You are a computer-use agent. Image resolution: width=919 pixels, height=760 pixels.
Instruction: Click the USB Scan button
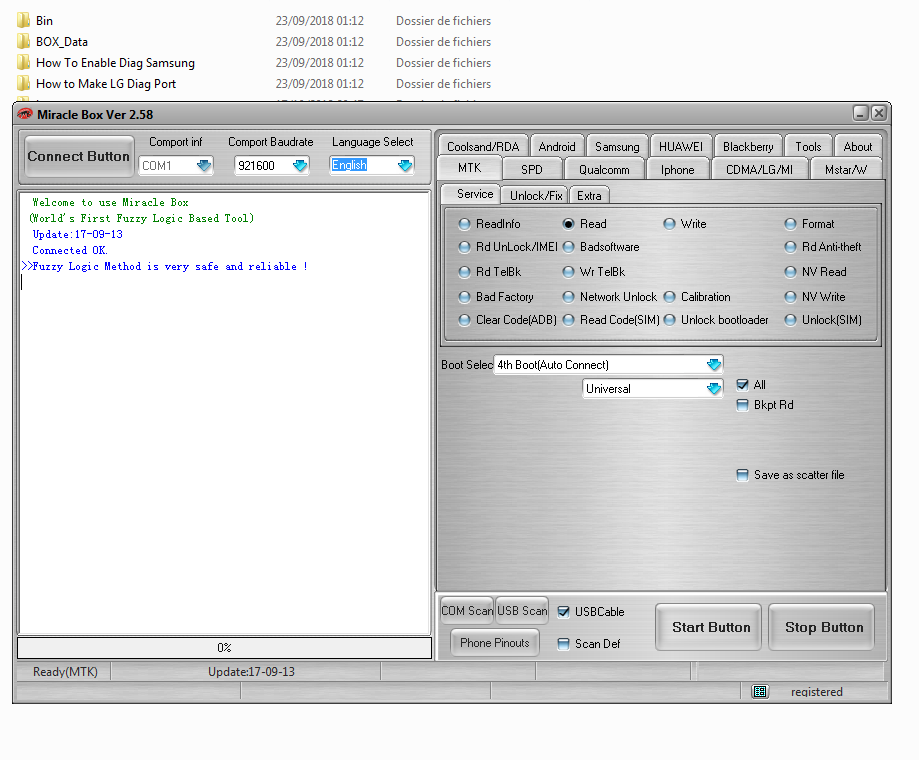[522, 611]
